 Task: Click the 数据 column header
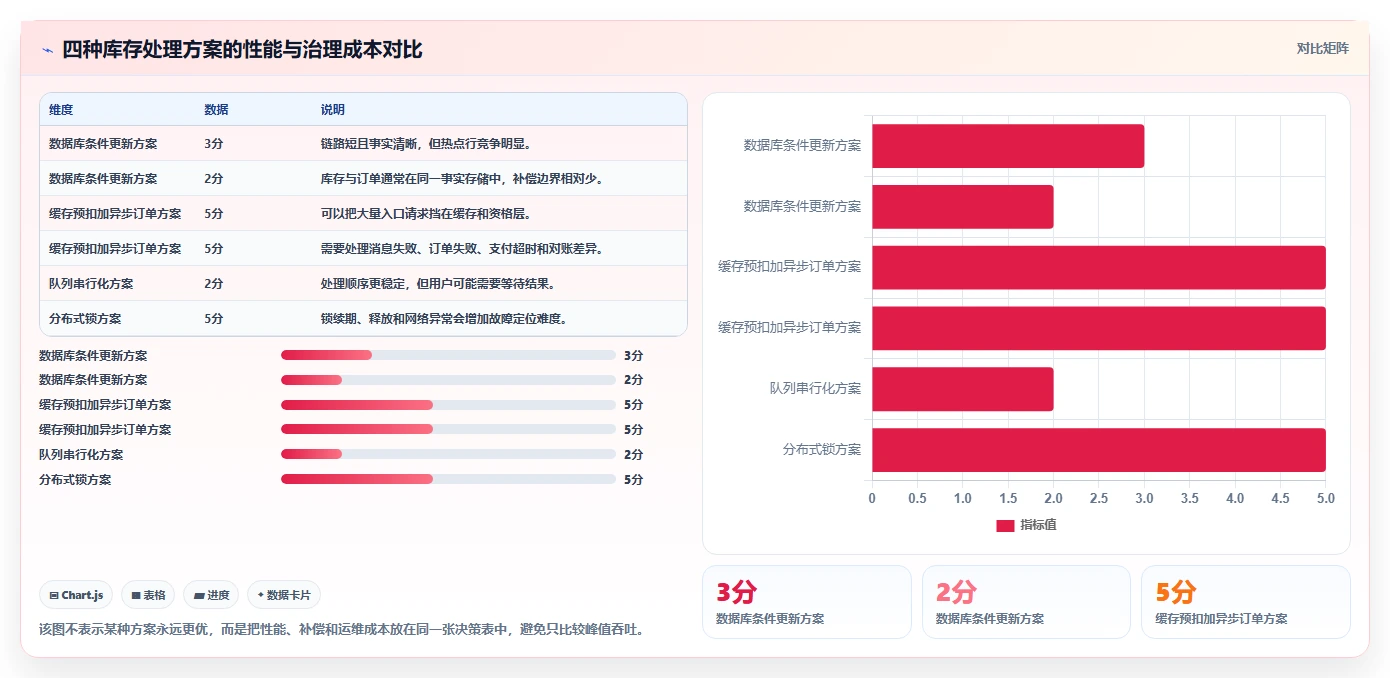pos(216,110)
